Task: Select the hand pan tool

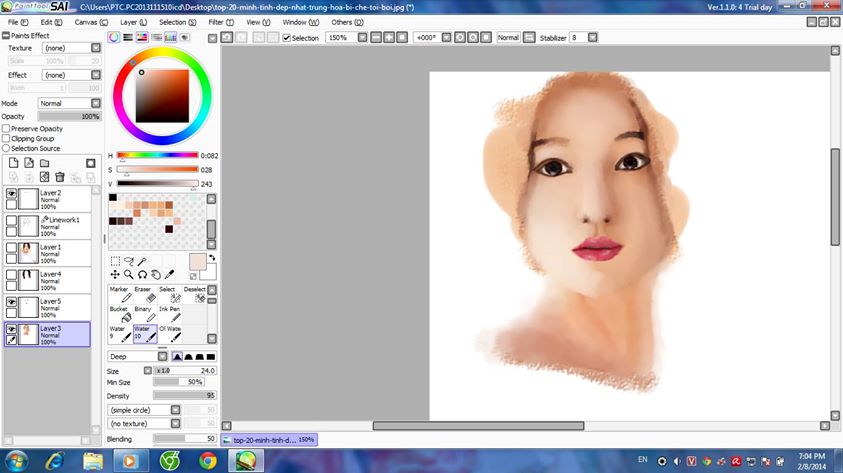Action: point(156,275)
